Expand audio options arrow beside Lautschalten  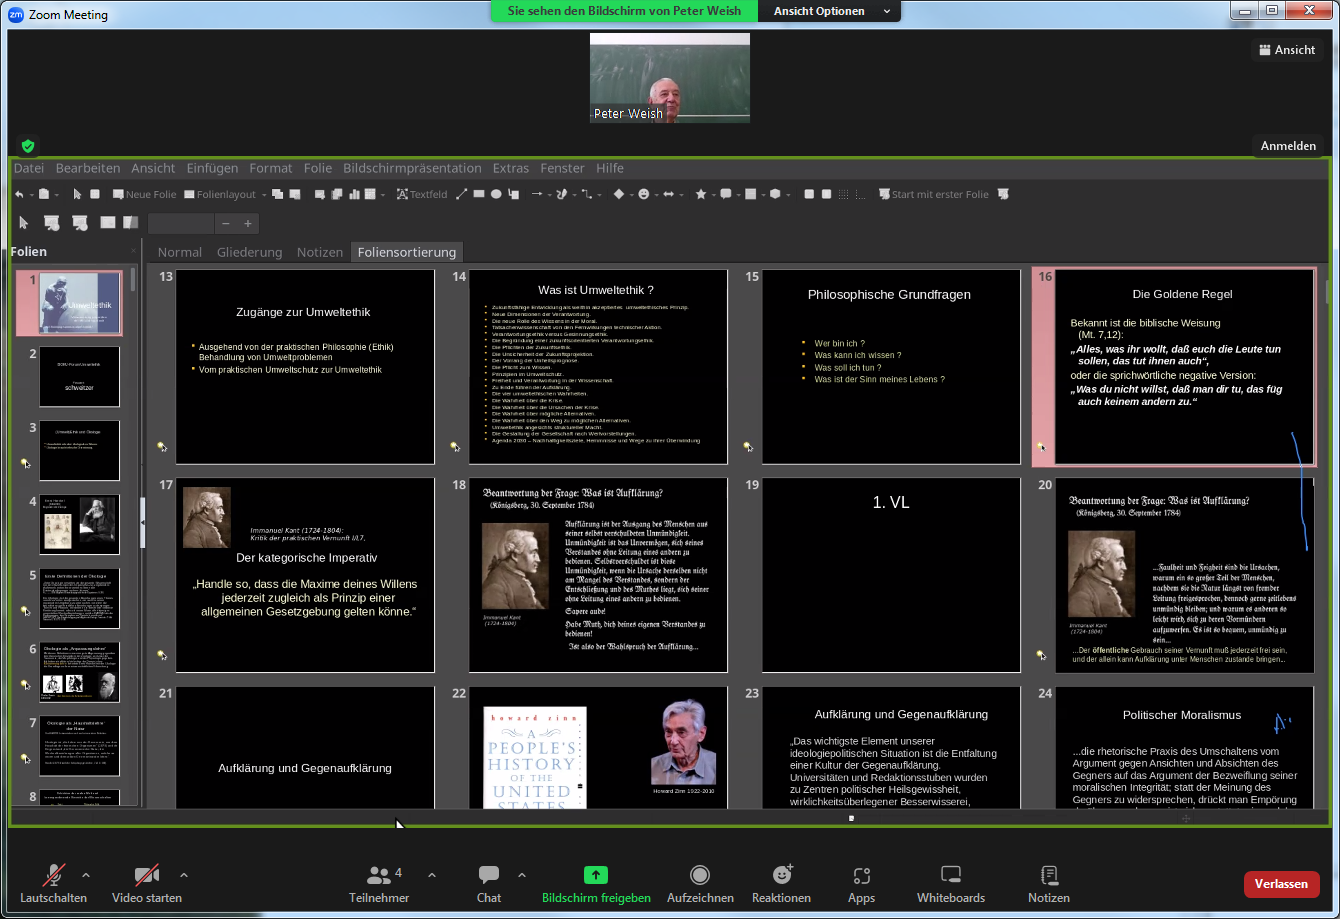86,875
